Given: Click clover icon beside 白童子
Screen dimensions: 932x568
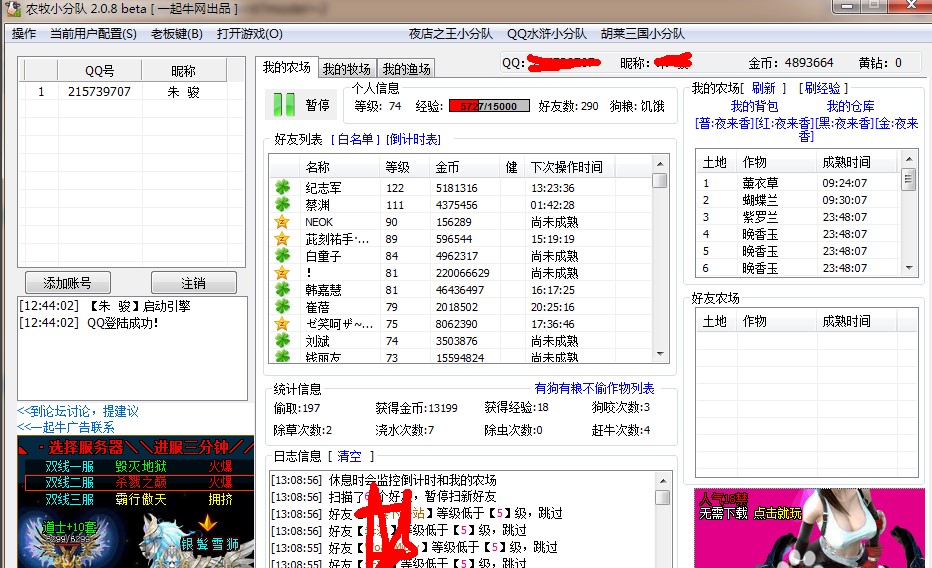Looking at the screenshot, I should tap(282, 256).
